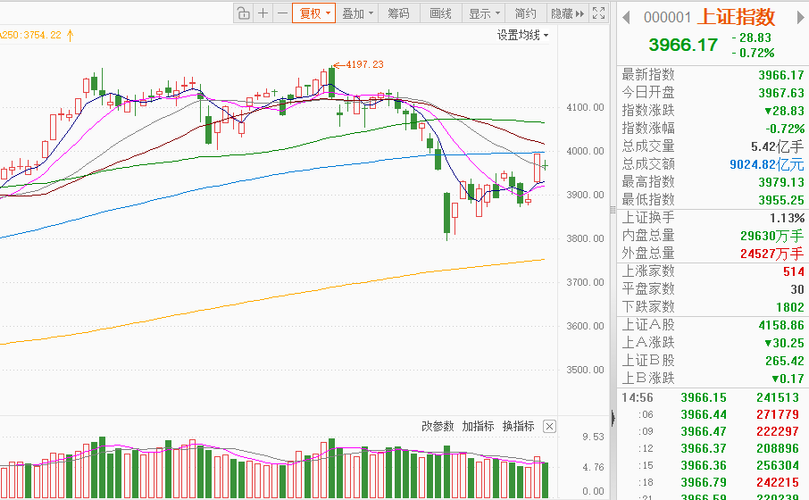Viewport: 809px width, 500px height.
Task: Expand the 叠加 overlay dropdown
Action: click(x=357, y=13)
